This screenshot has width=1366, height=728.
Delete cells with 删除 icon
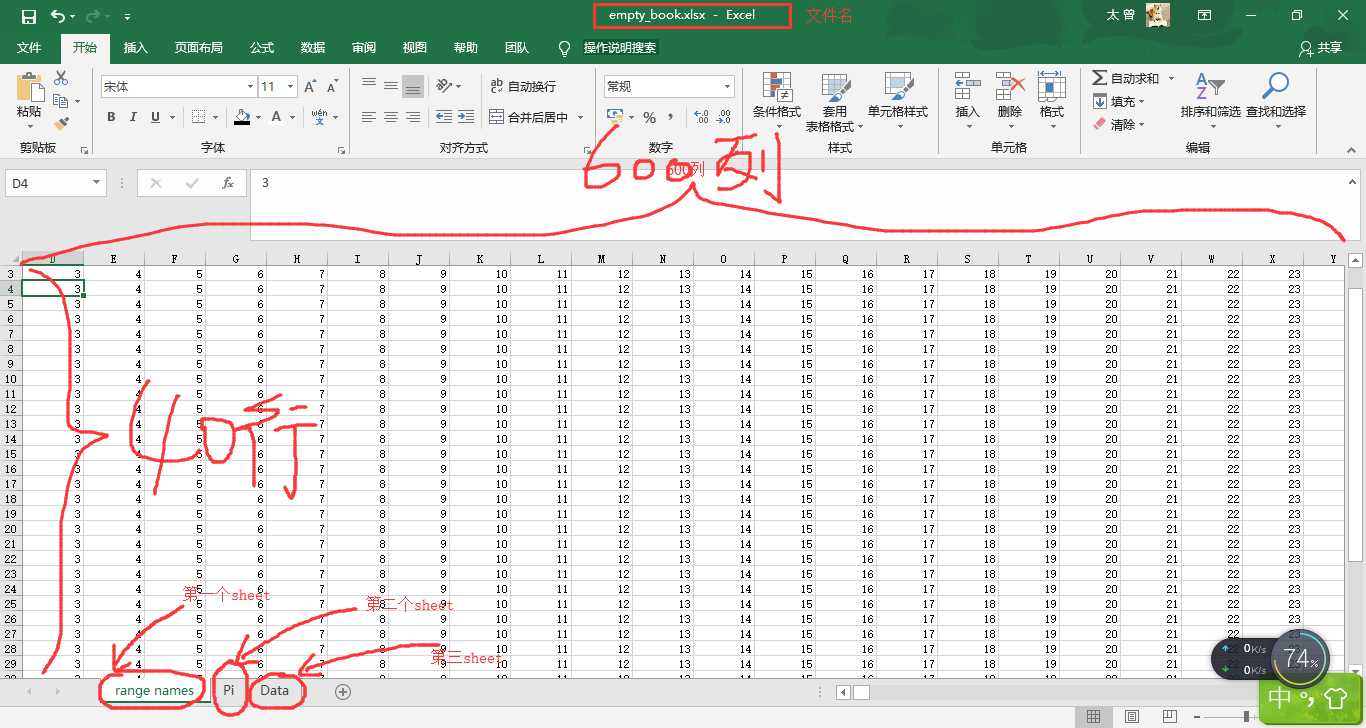pyautogui.click(x=1010, y=101)
